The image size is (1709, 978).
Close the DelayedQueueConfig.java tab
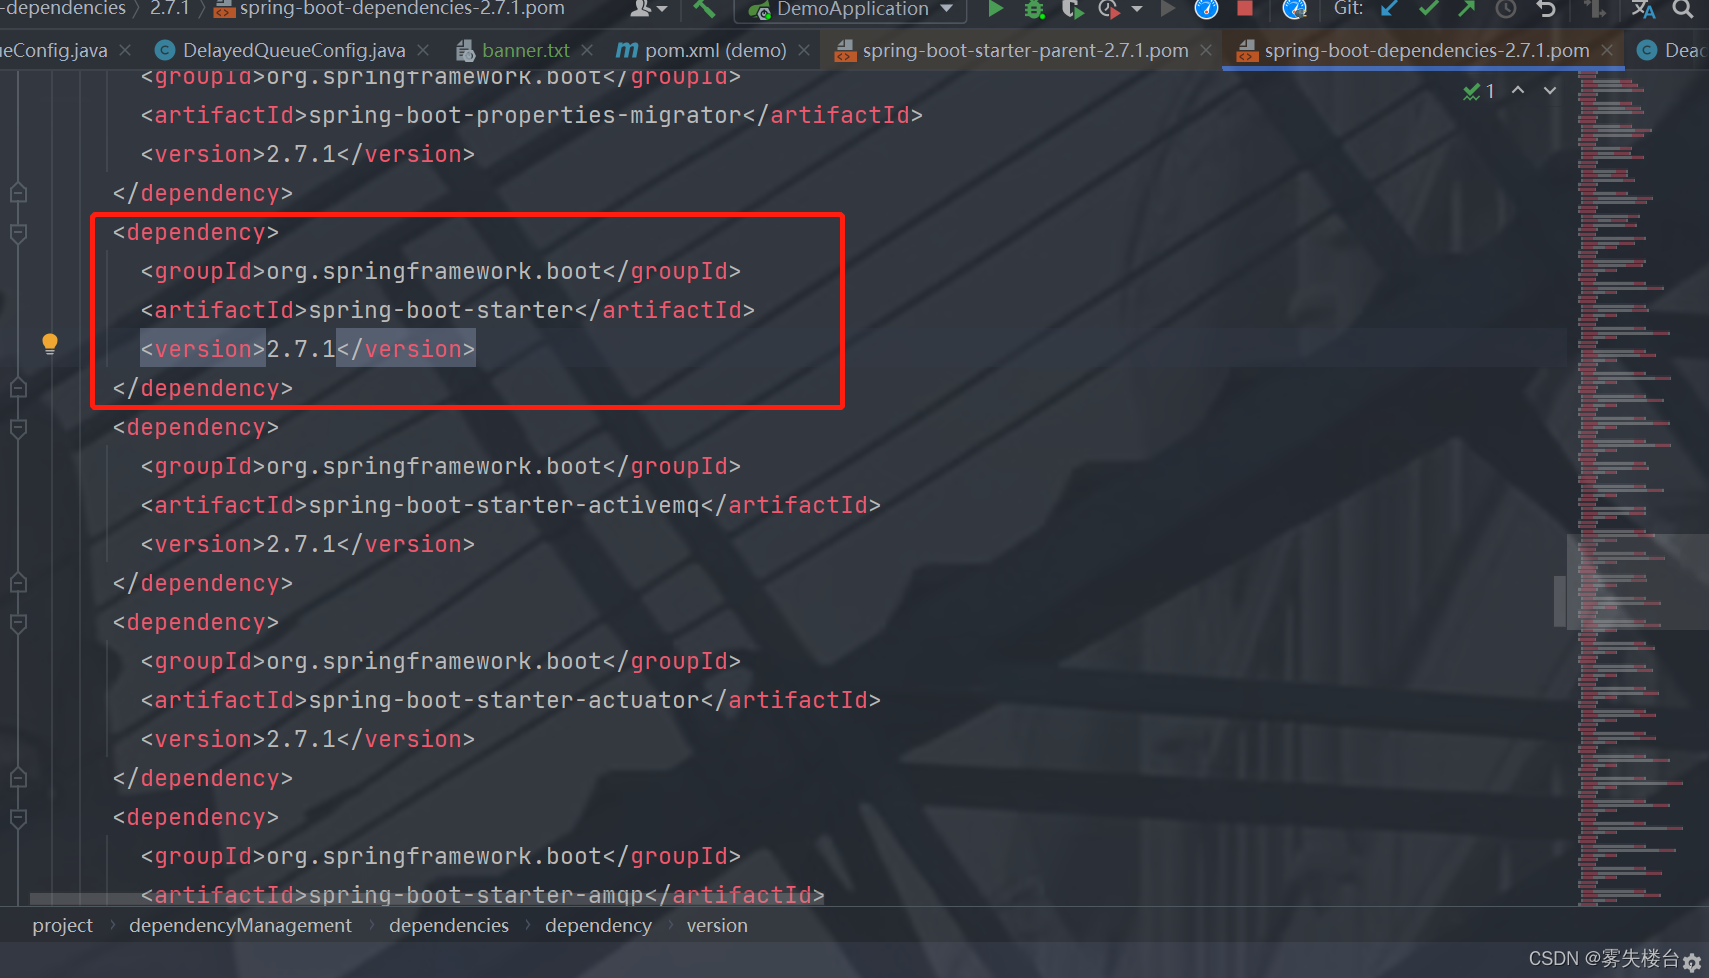click(423, 50)
